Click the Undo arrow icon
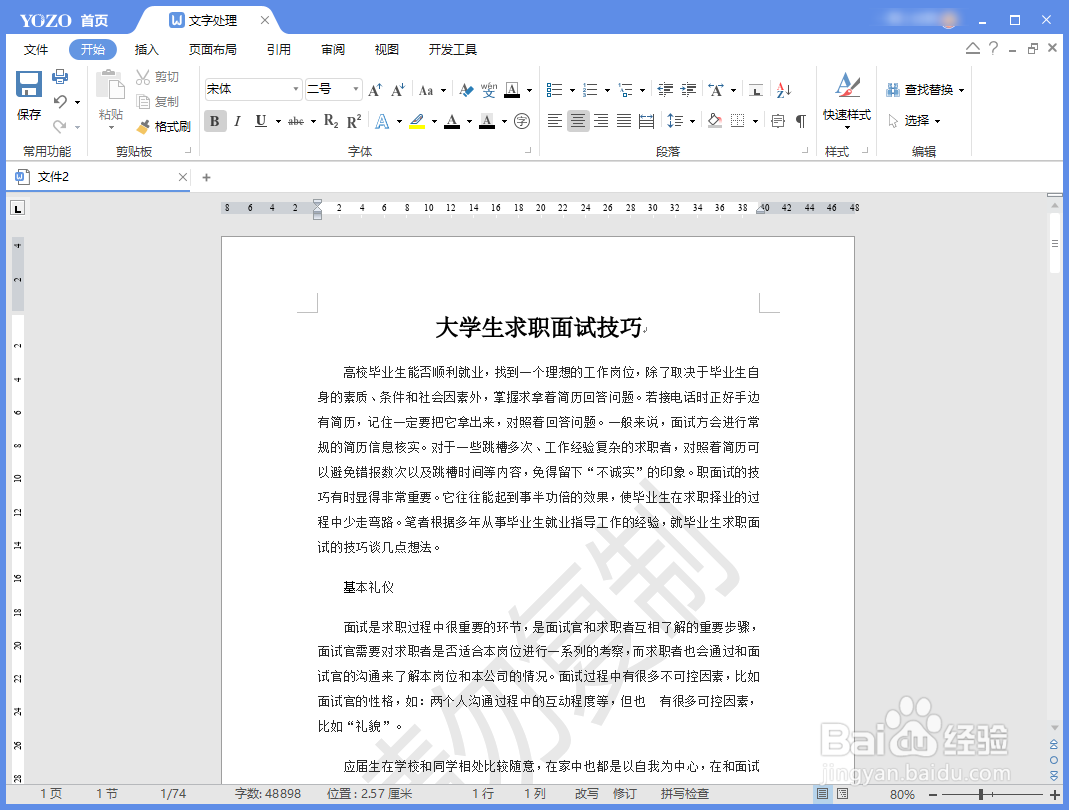1069x810 pixels. coord(61,102)
